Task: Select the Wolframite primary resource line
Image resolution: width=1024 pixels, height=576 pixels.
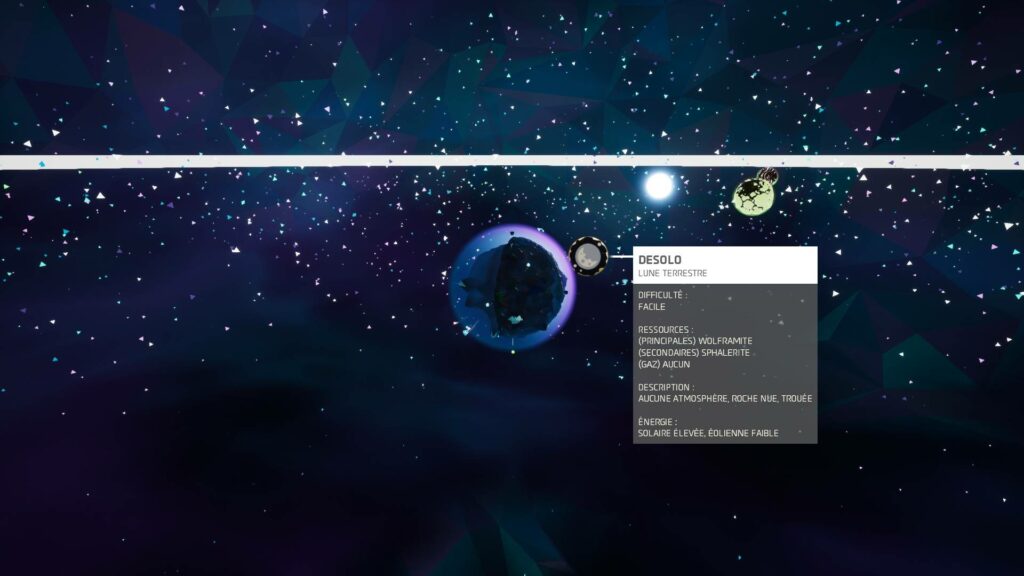Action: point(694,341)
